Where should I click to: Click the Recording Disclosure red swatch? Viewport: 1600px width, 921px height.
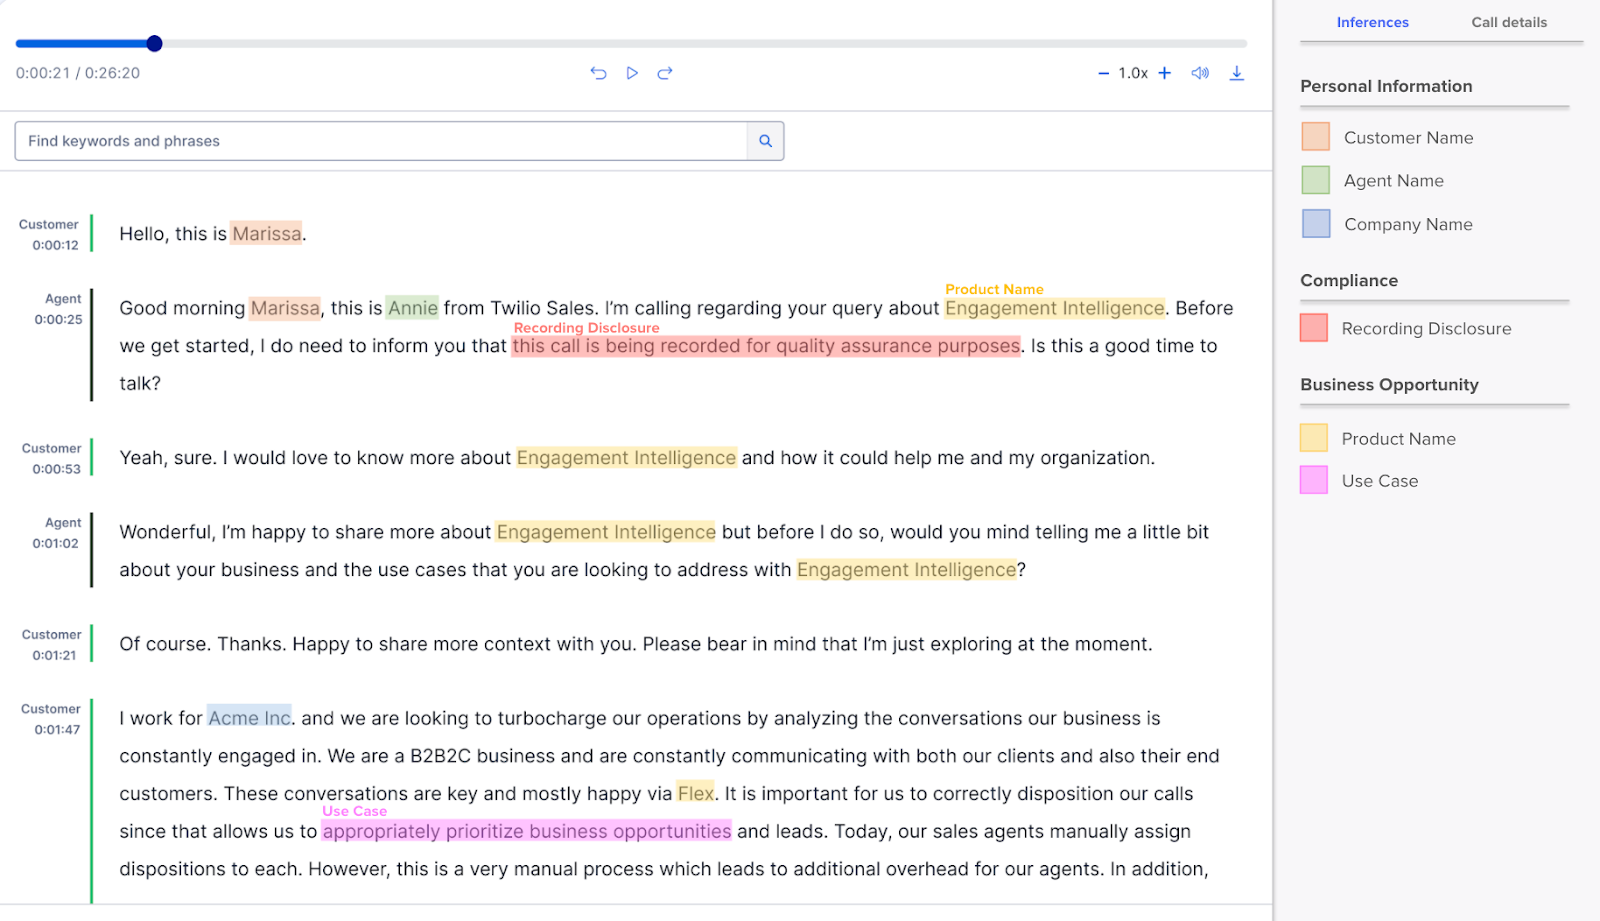pyautogui.click(x=1313, y=328)
